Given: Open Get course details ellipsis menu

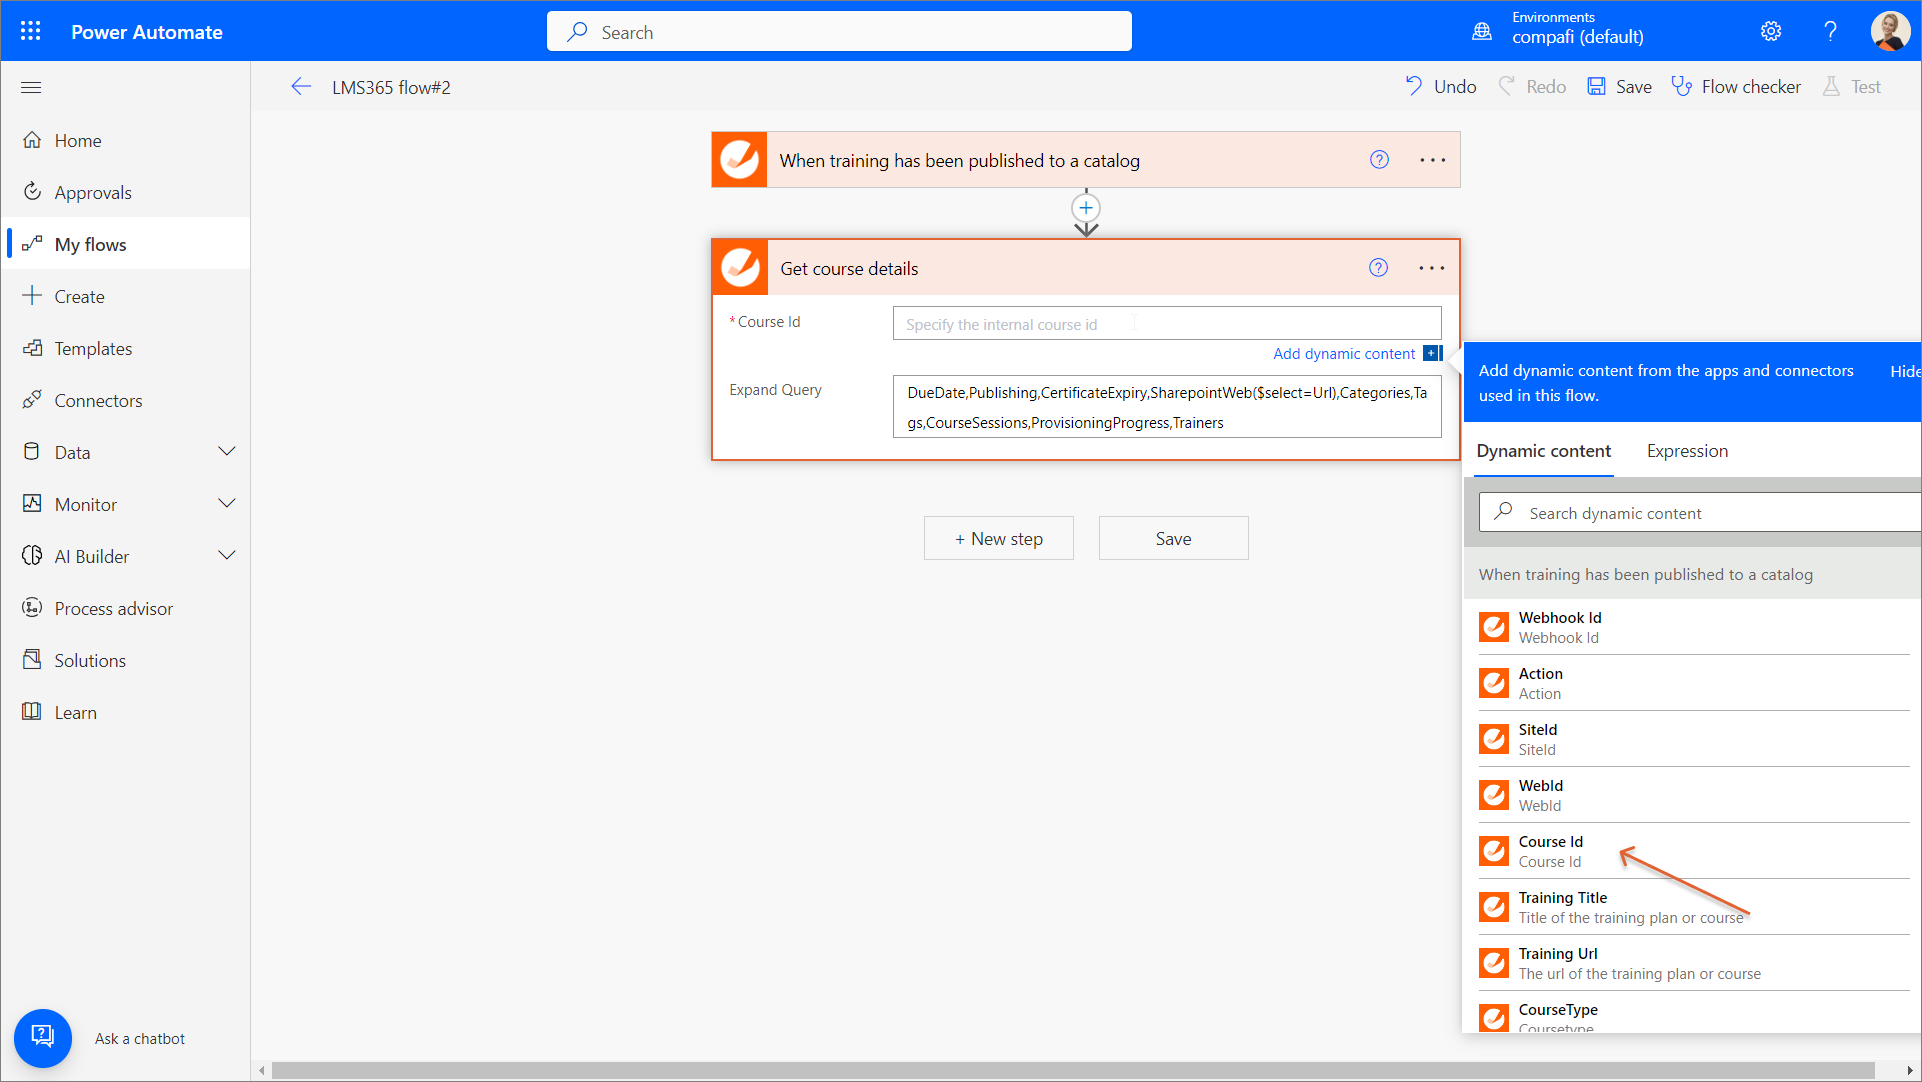Looking at the screenshot, I should [x=1432, y=268].
